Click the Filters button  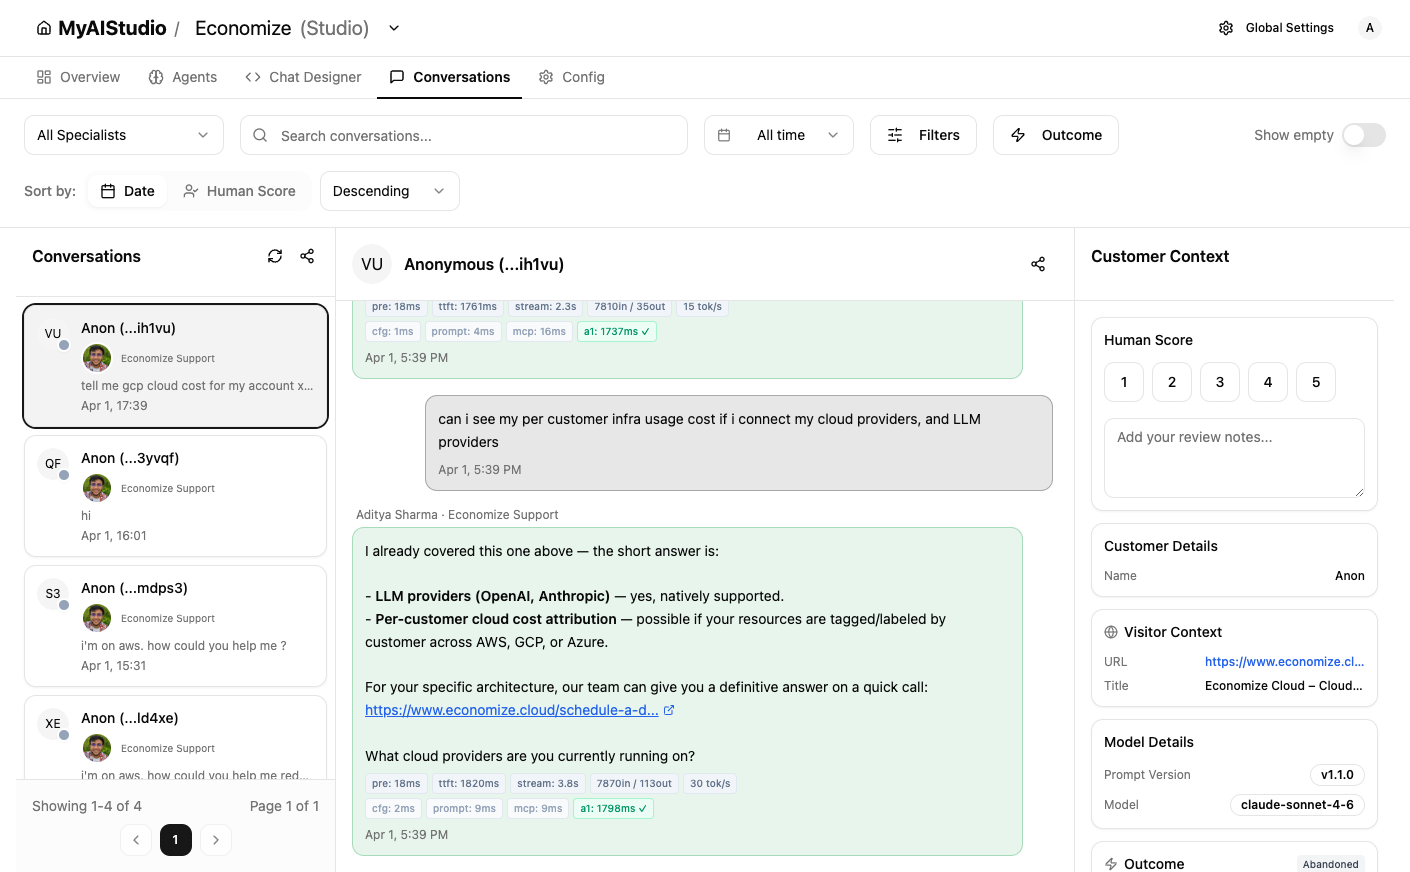click(x=923, y=135)
